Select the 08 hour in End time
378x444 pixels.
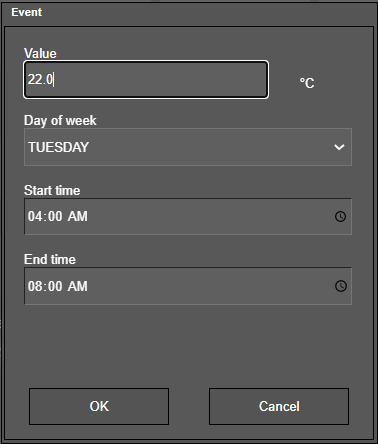pos(35,286)
